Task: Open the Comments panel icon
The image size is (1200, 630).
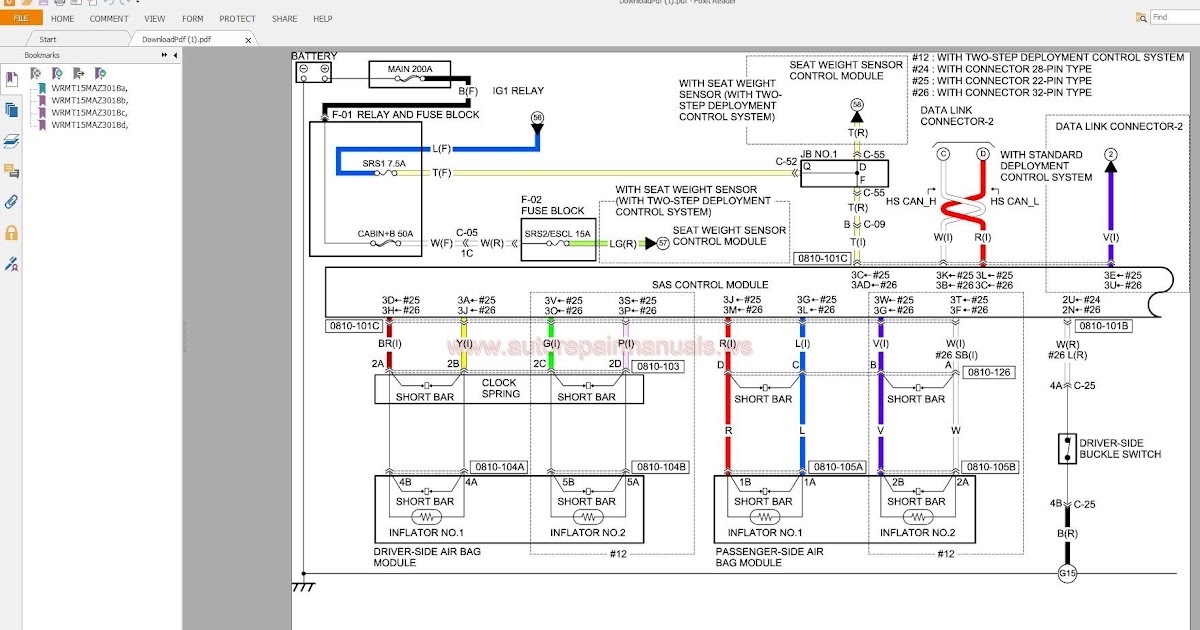Action: [11, 171]
